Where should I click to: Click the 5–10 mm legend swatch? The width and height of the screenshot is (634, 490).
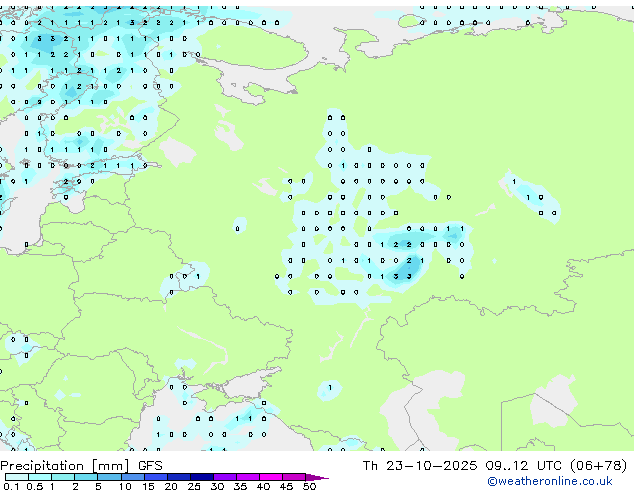pyautogui.click(x=109, y=477)
